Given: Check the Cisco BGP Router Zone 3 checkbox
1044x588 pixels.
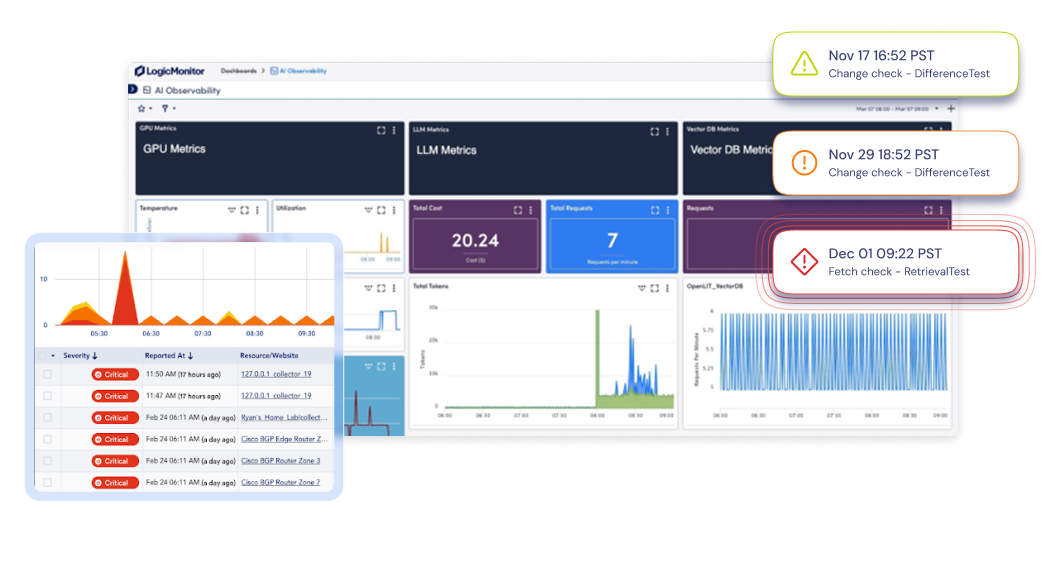Looking at the screenshot, I should coord(47,461).
